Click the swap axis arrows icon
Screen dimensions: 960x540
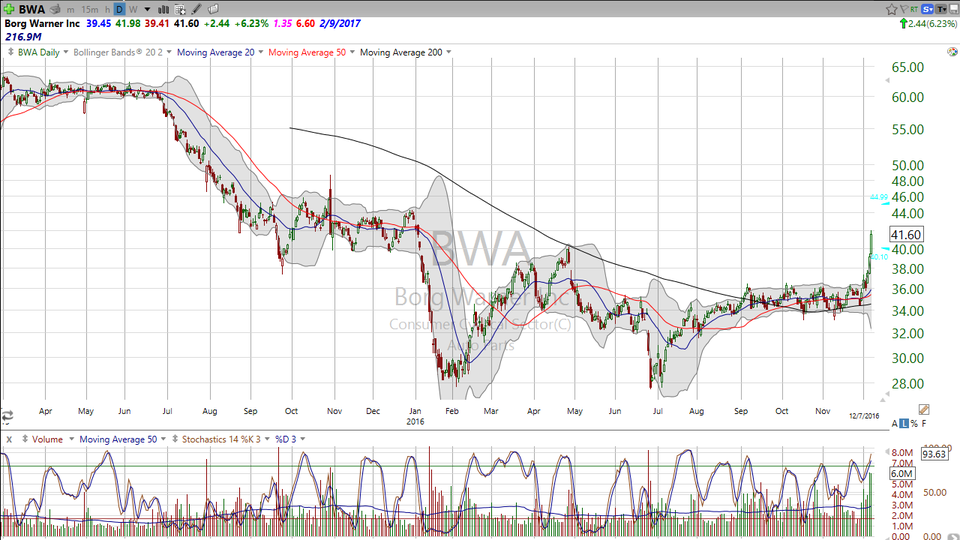point(7,416)
